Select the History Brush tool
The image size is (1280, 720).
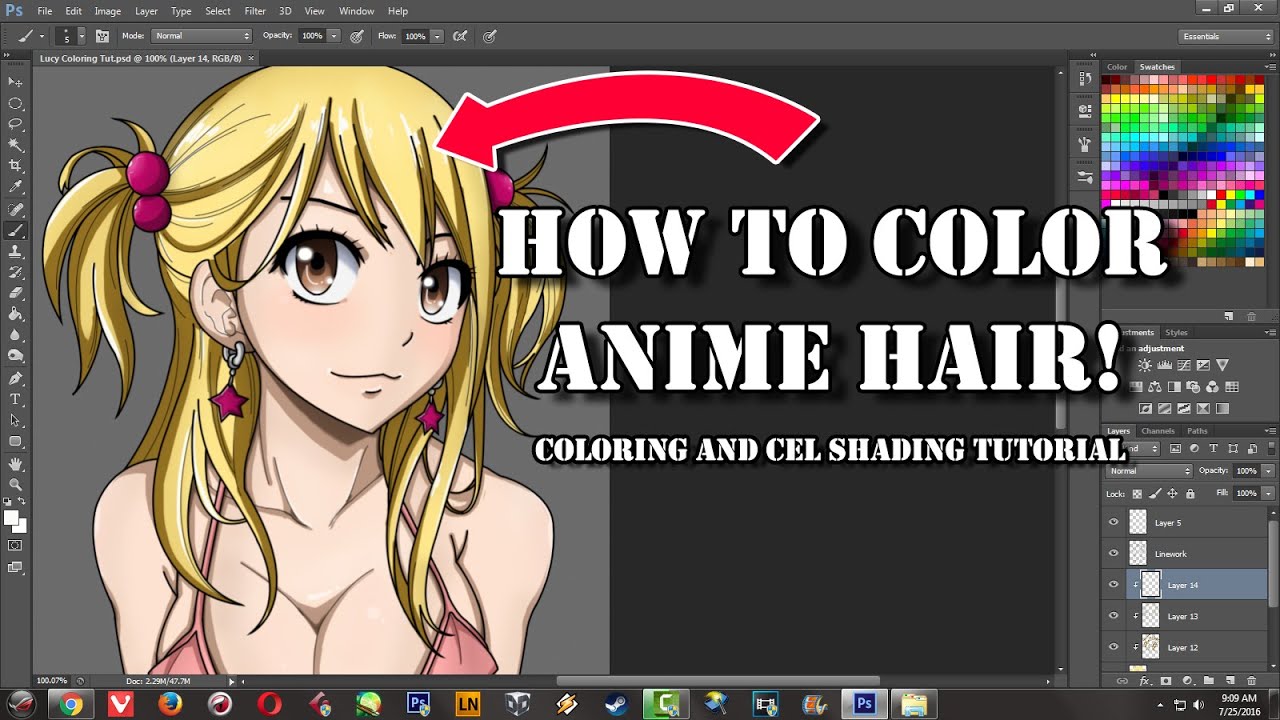[x=15, y=272]
